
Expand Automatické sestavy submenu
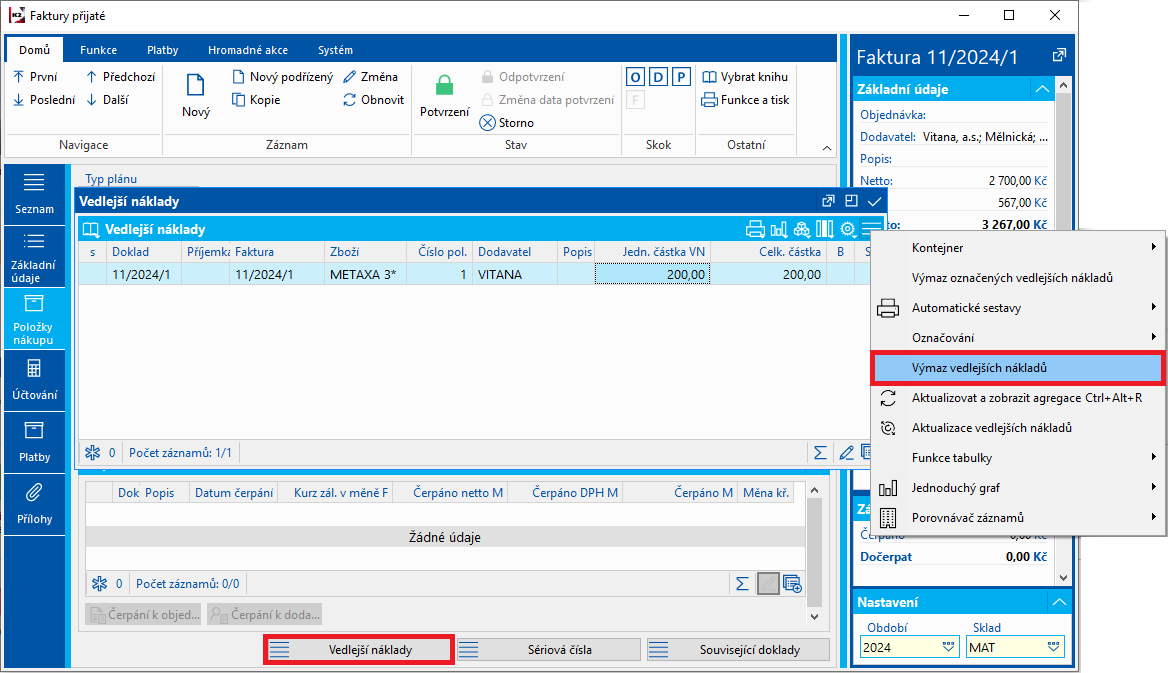point(1018,308)
